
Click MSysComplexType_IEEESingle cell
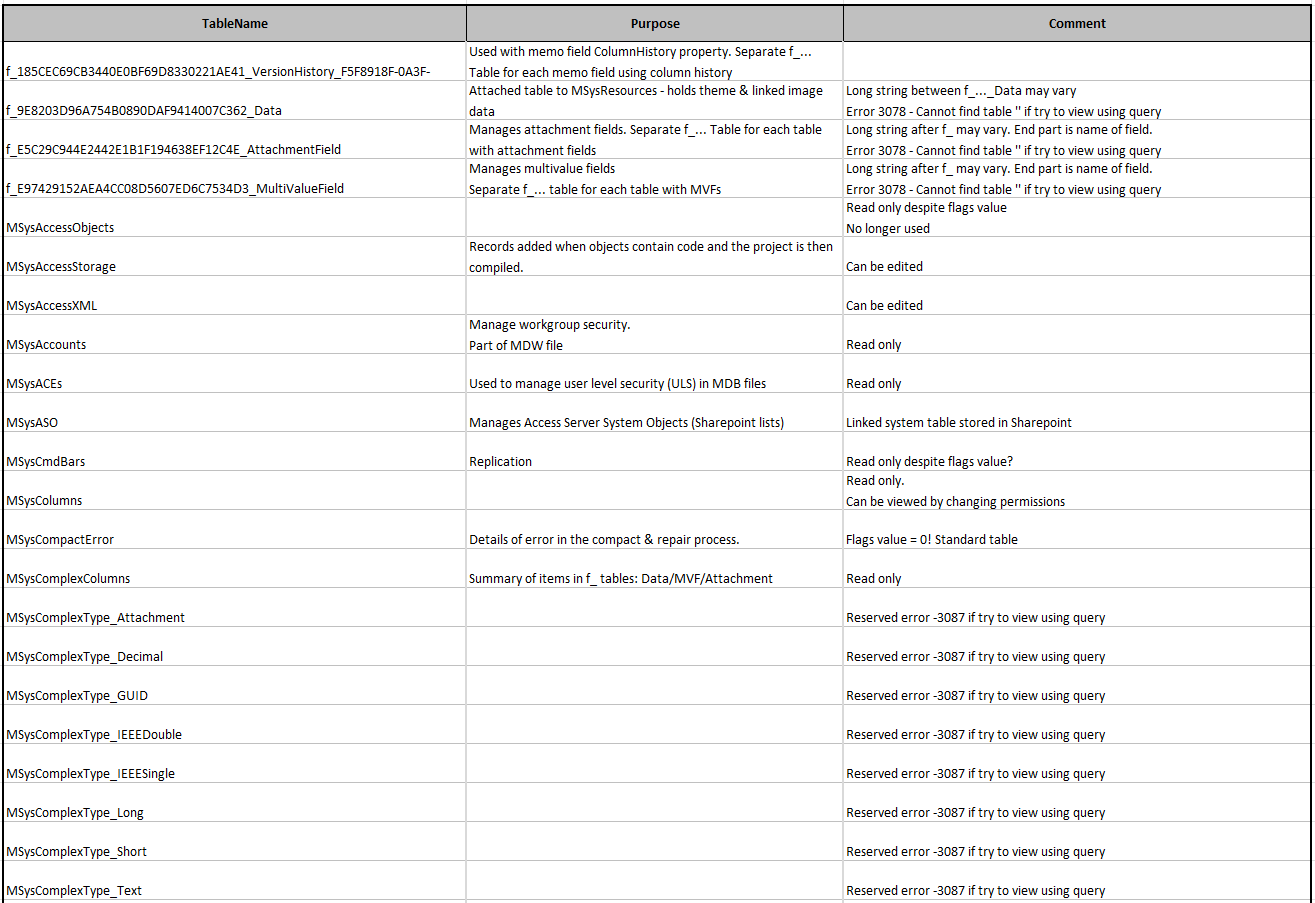(234, 764)
